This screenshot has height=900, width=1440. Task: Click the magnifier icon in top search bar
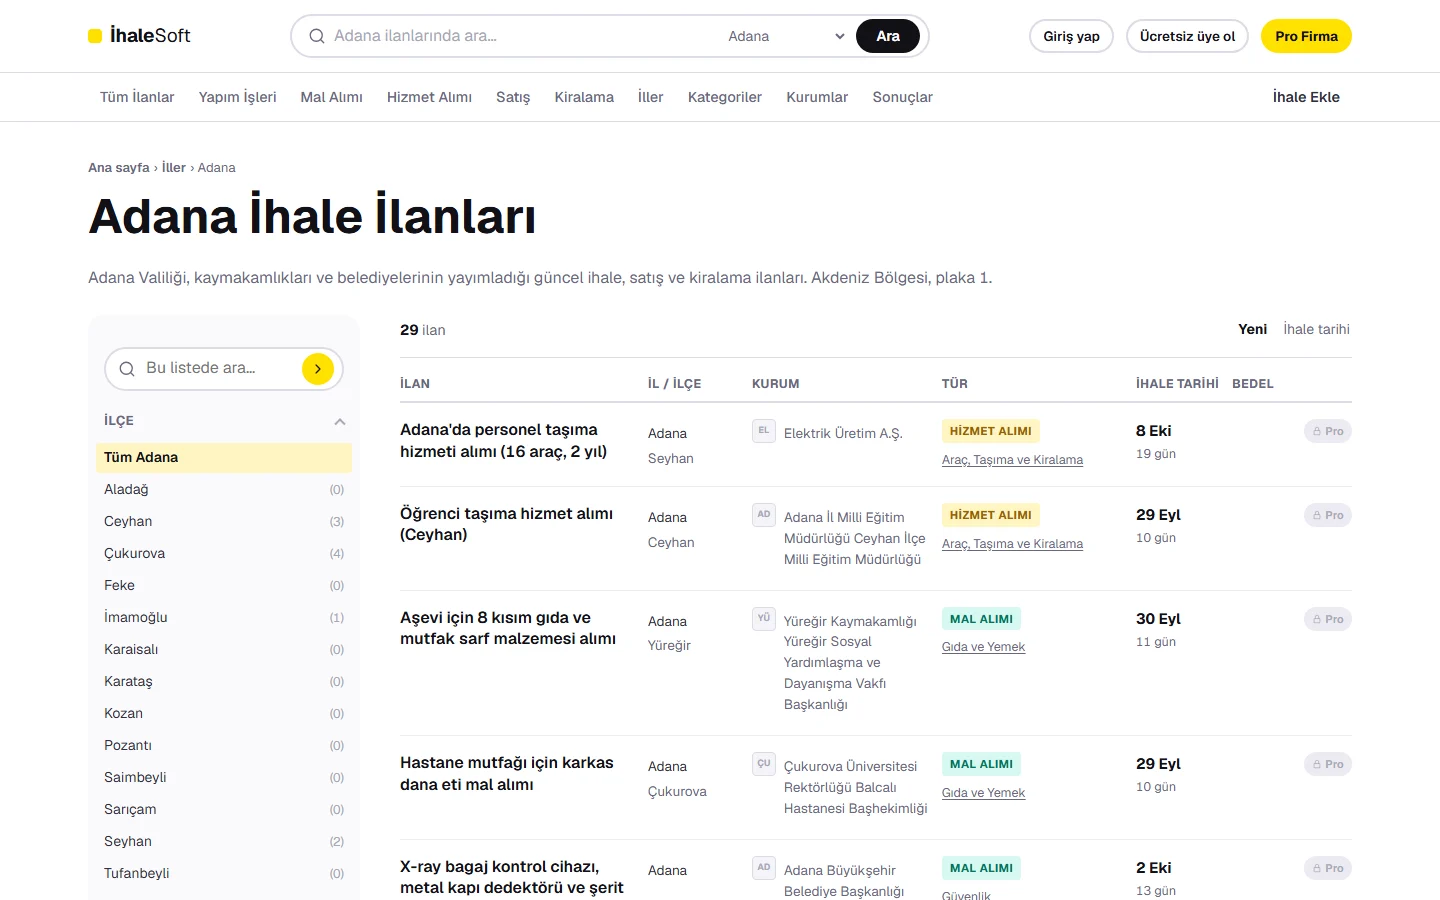point(317,36)
